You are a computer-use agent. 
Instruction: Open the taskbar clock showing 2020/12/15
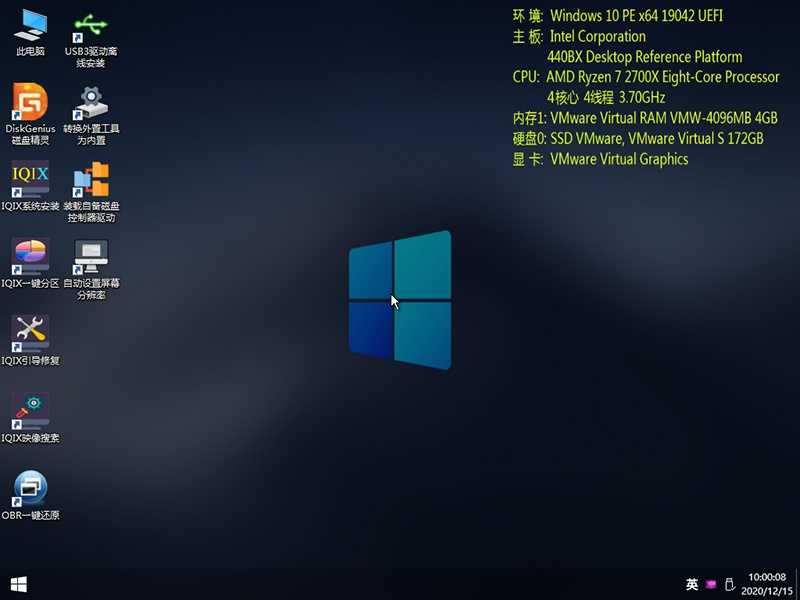click(767, 584)
